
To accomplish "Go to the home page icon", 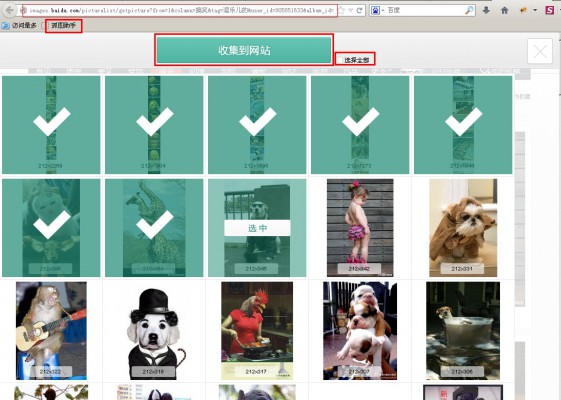I will coord(504,10).
